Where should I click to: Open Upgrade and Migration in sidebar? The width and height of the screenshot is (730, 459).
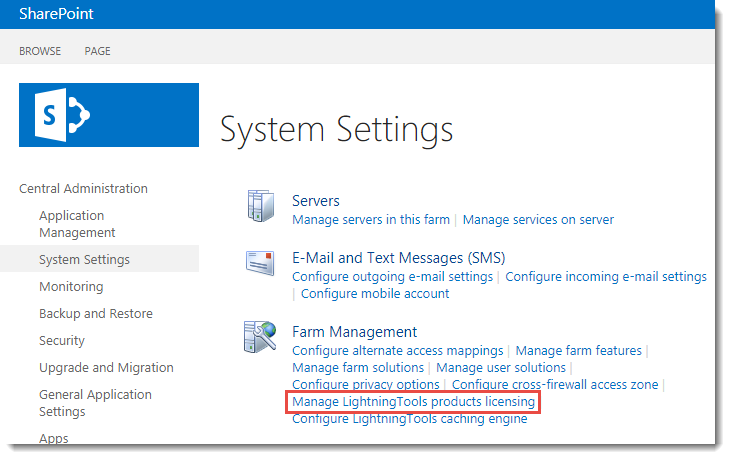106,367
